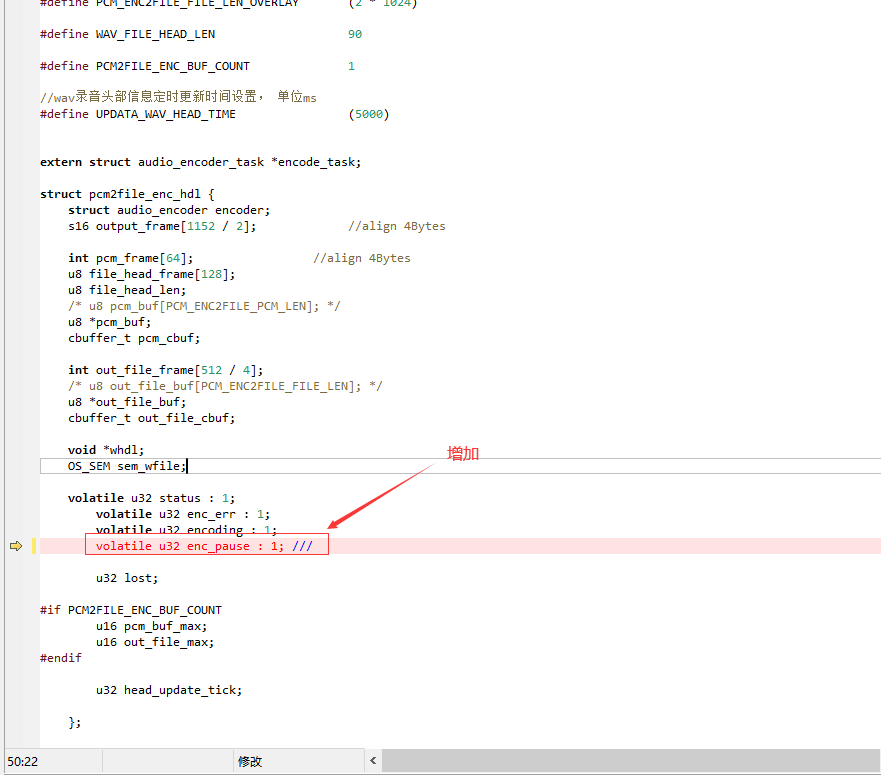Click 'u8 file_head_len;' line

click(127, 290)
